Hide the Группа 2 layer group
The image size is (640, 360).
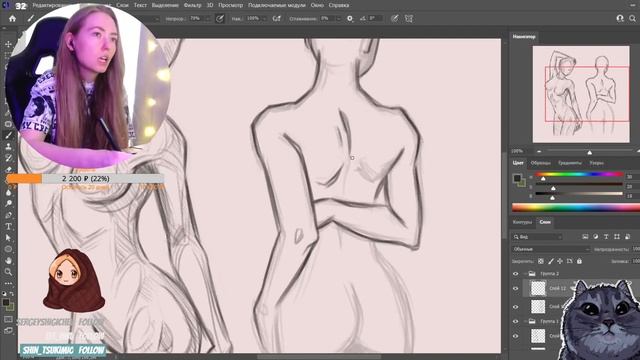(x=516, y=273)
